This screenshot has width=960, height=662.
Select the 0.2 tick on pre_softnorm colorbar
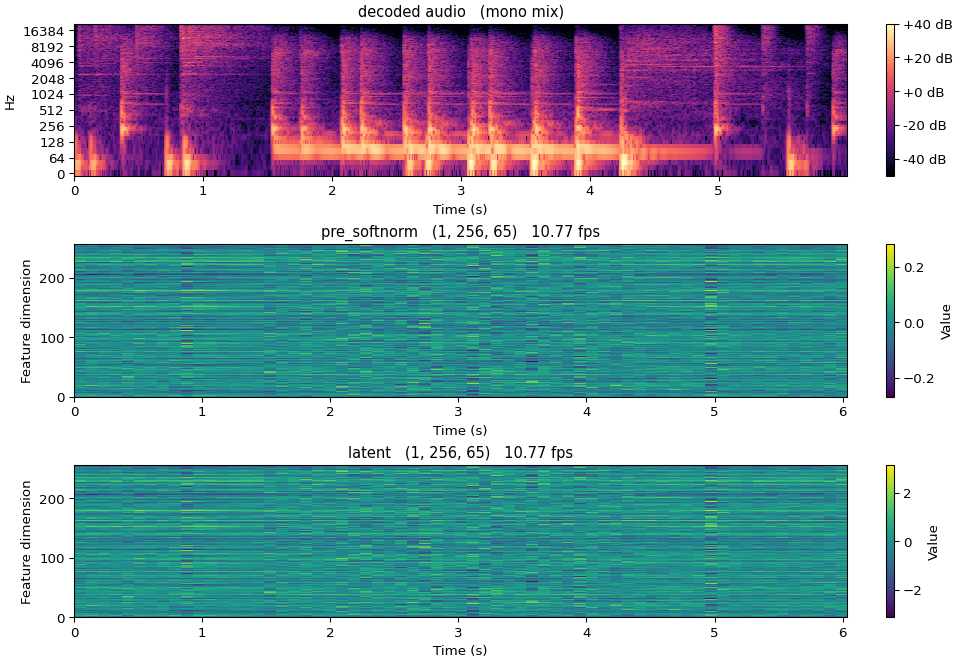click(914, 268)
